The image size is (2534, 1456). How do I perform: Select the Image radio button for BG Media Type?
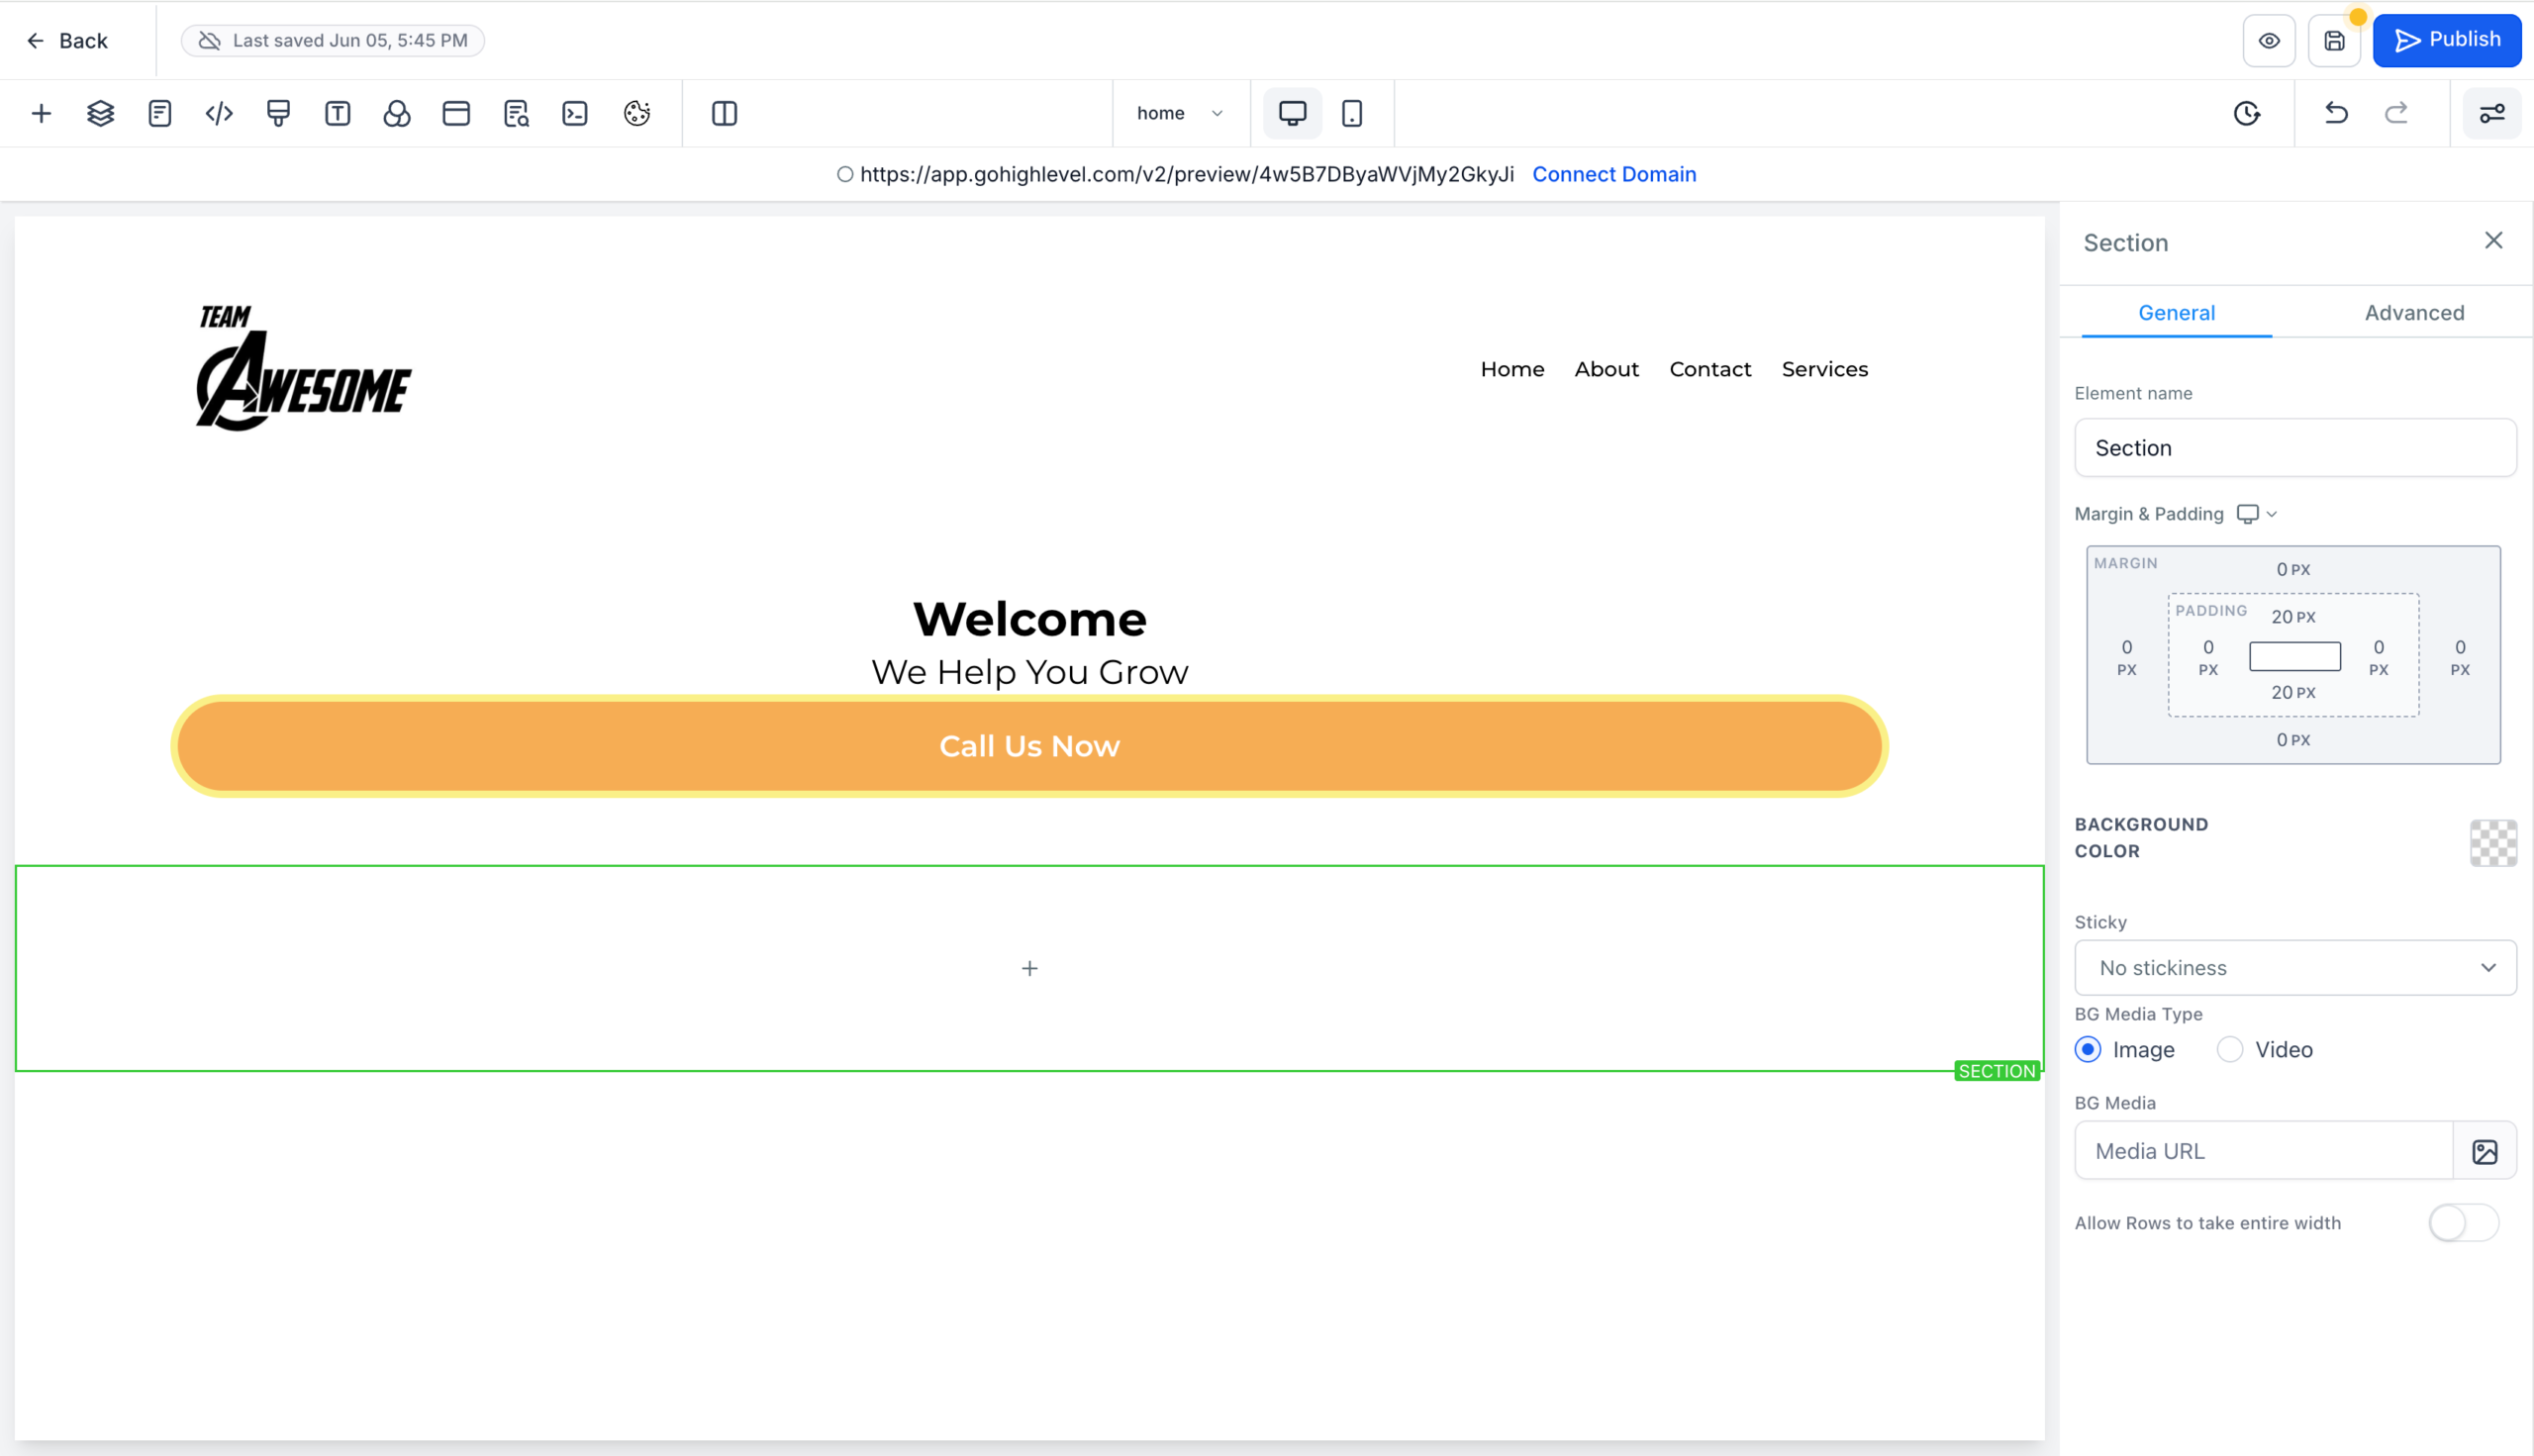tap(2087, 1049)
